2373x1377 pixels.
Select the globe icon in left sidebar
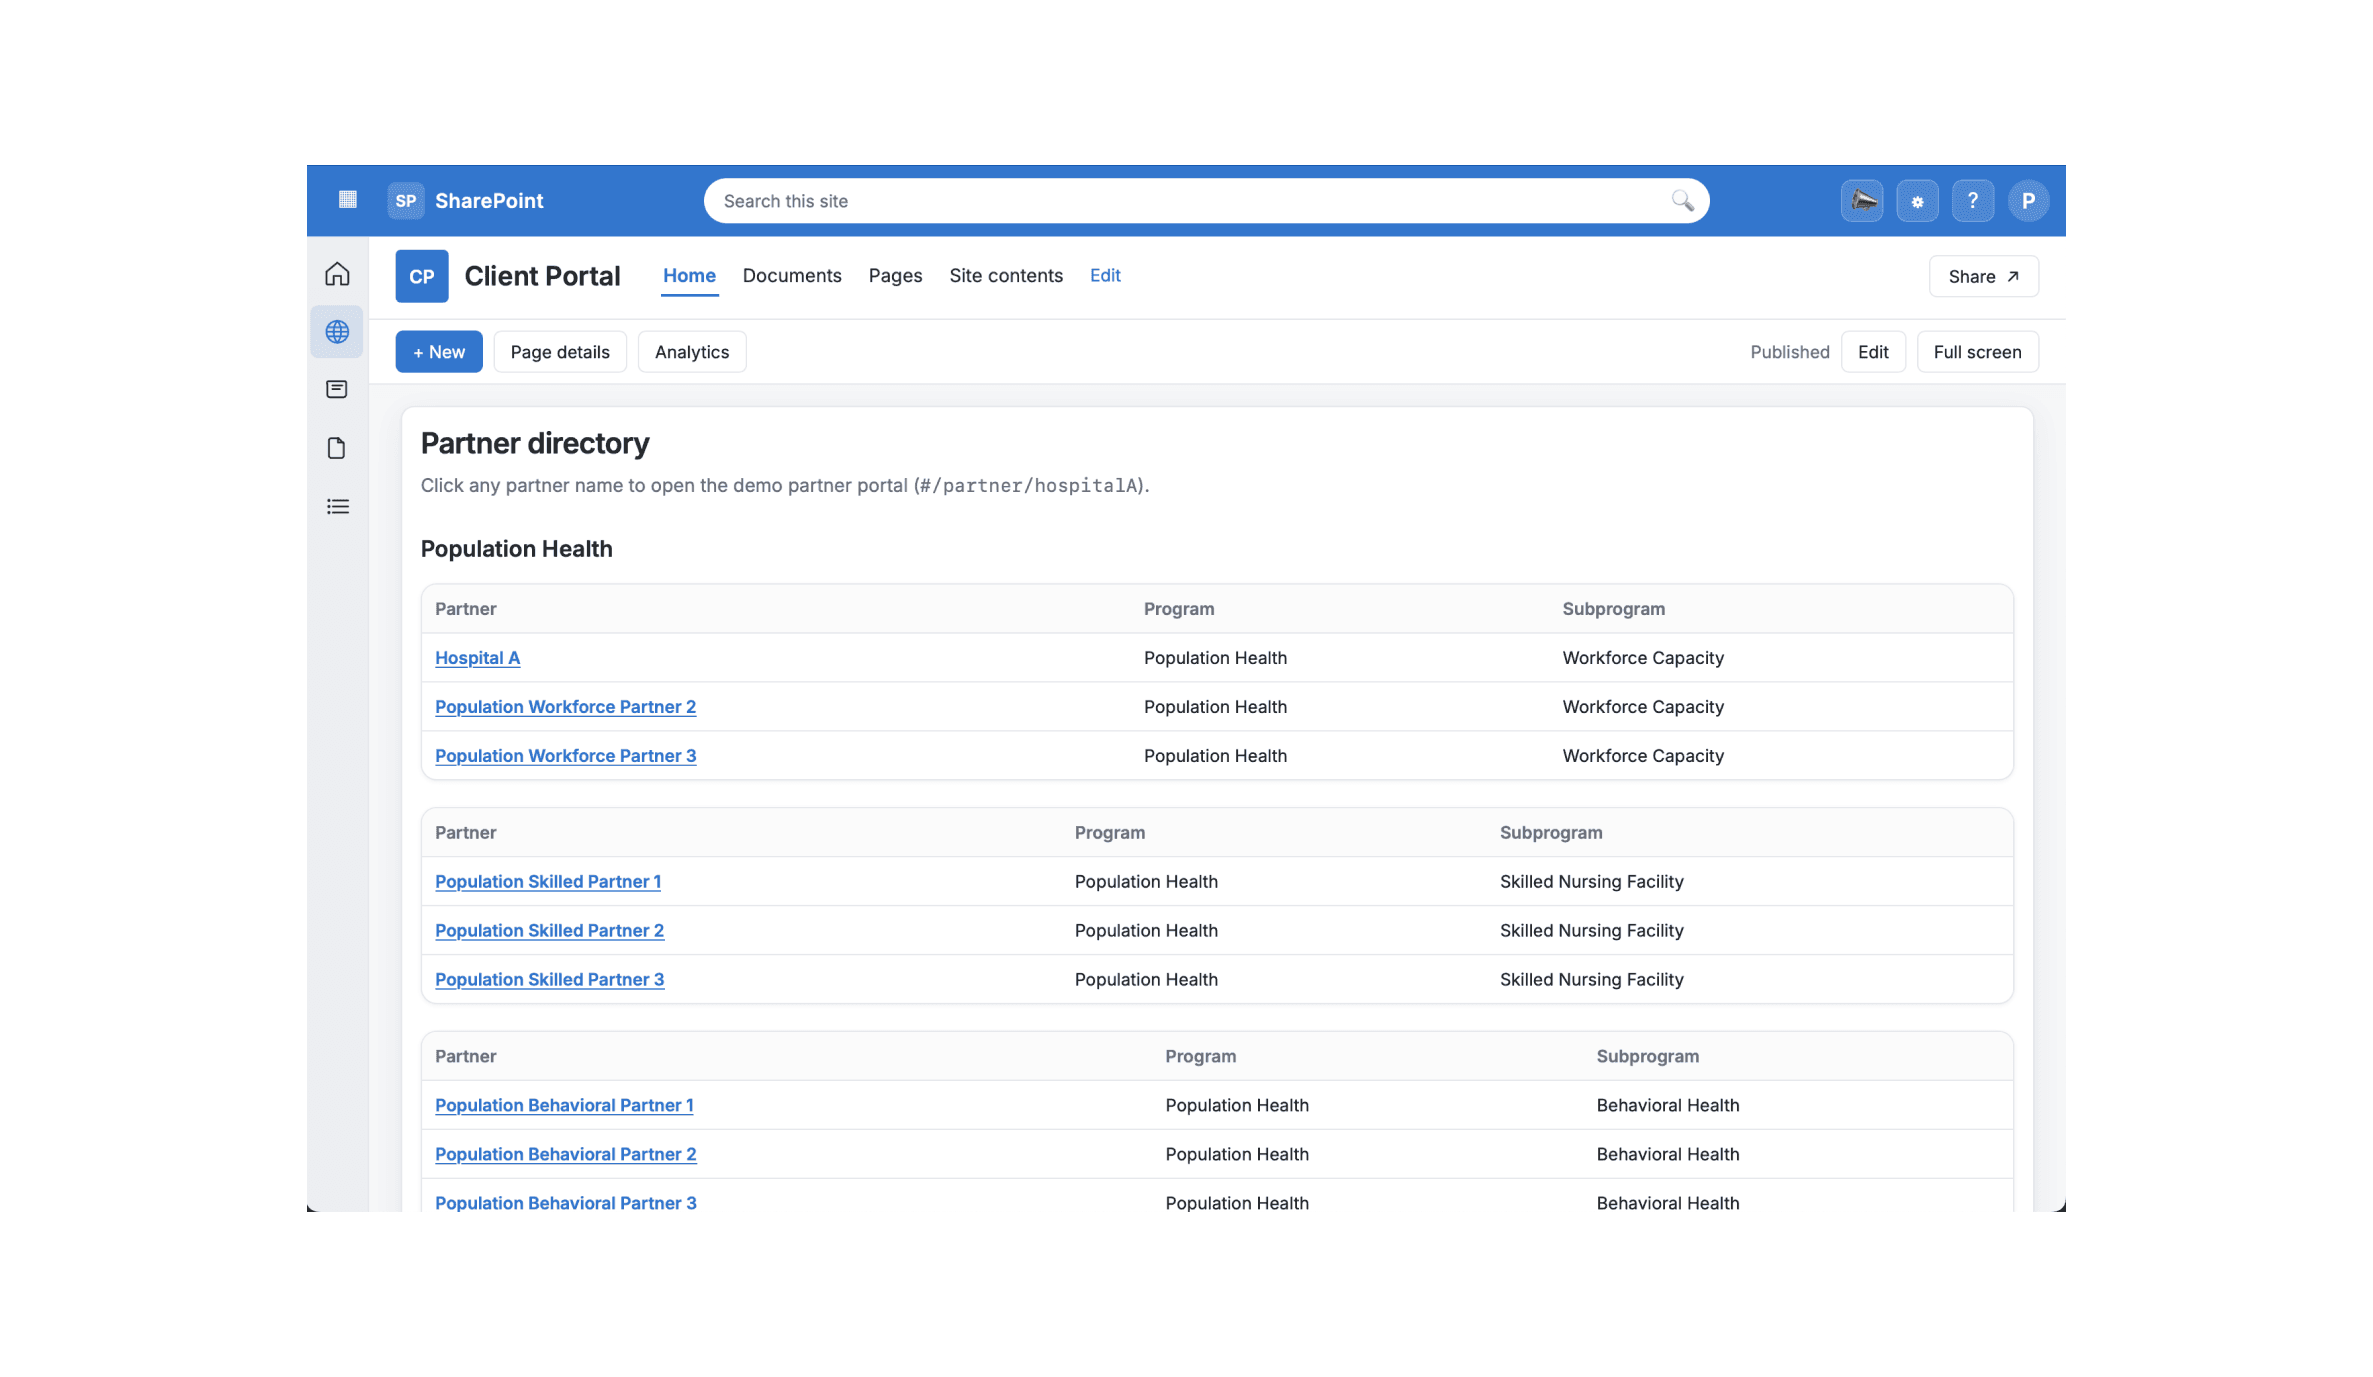(x=337, y=331)
